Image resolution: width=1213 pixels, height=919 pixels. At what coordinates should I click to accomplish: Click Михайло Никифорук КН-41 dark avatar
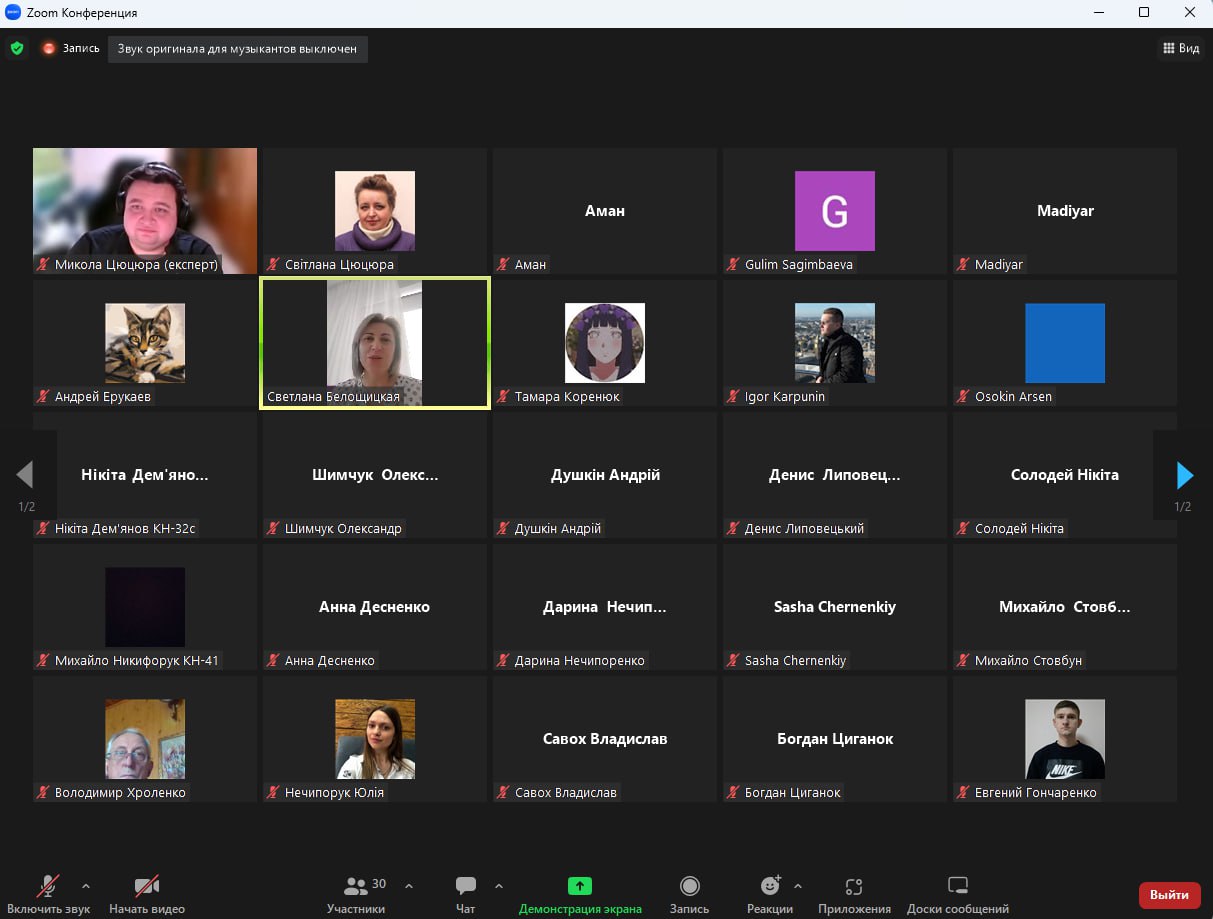point(145,607)
